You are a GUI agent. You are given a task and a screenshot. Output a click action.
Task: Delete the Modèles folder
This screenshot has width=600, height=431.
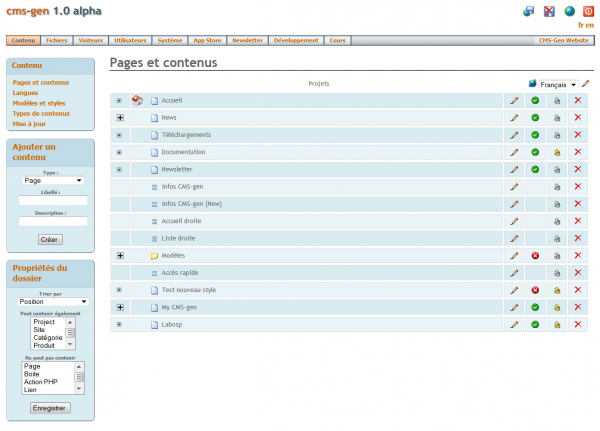(x=578, y=255)
